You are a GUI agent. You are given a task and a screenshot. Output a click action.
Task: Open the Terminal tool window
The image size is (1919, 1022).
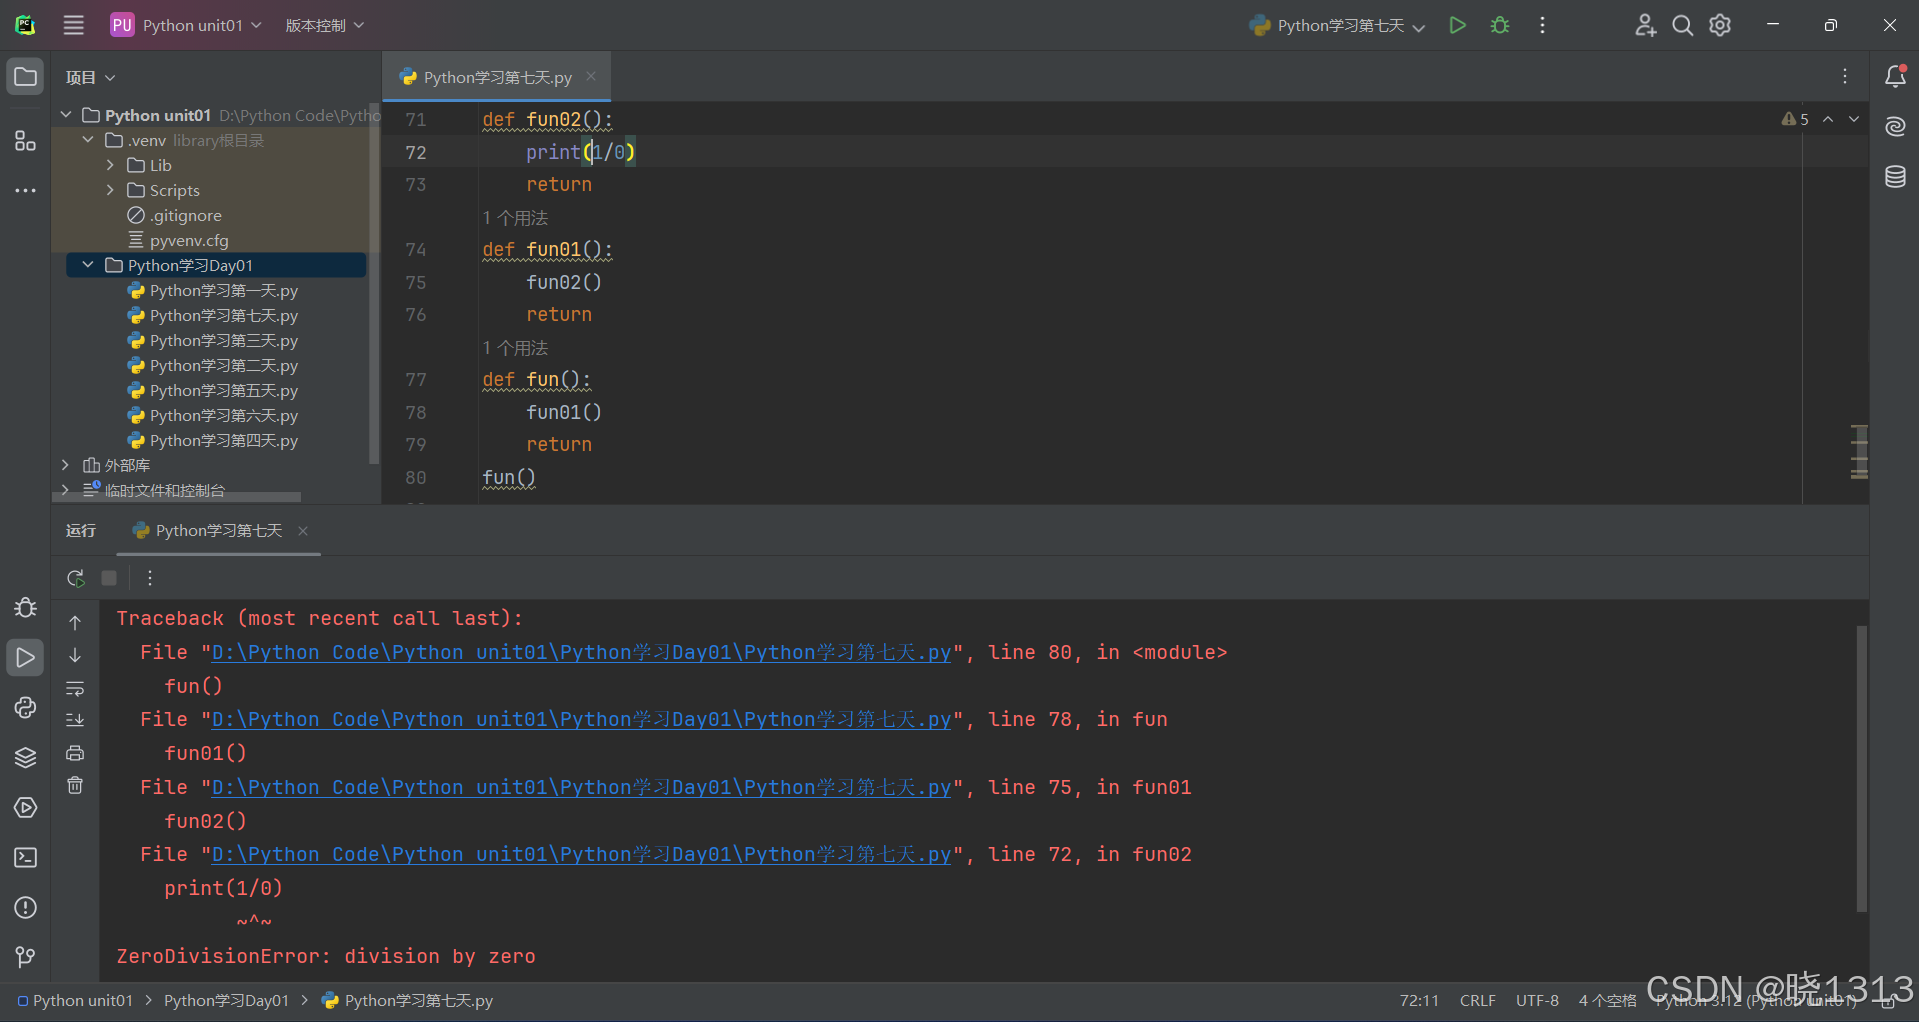click(25, 858)
